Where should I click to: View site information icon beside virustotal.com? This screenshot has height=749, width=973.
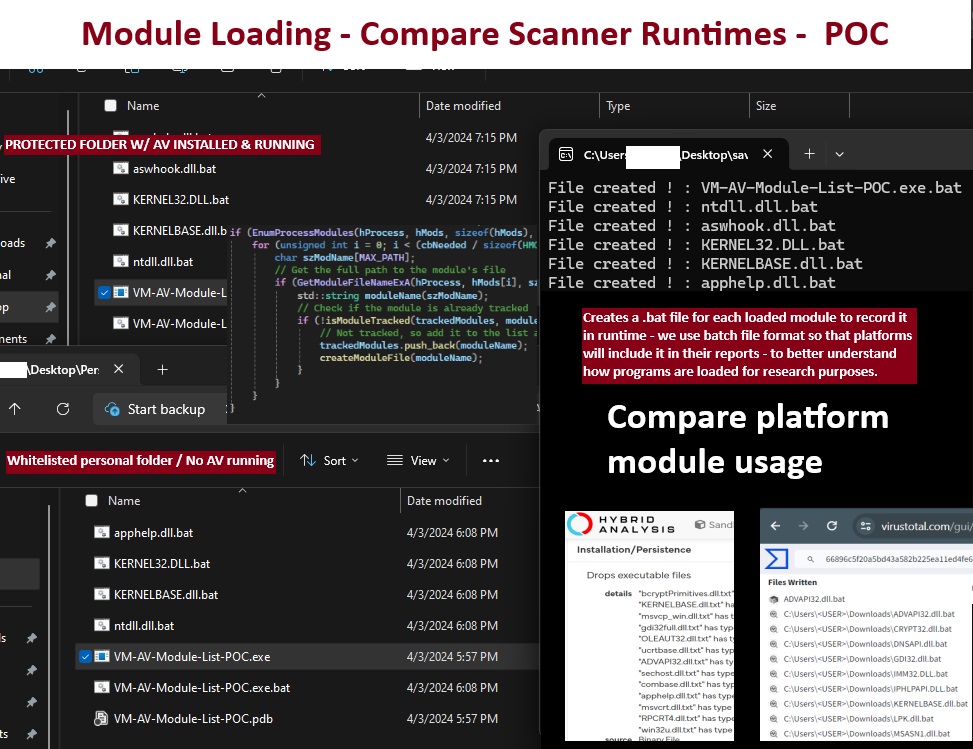click(865, 526)
